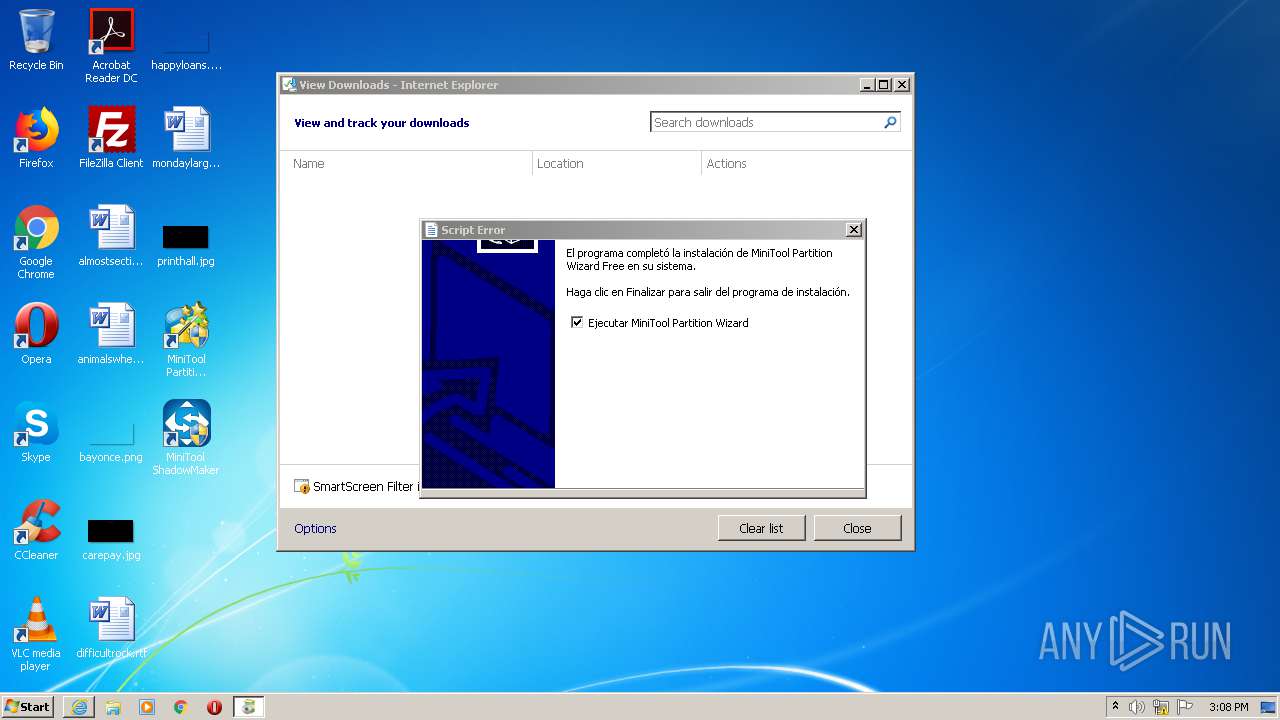Launch the Opera desktop shortcut
This screenshot has width=1280, height=720.
[36, 334]
